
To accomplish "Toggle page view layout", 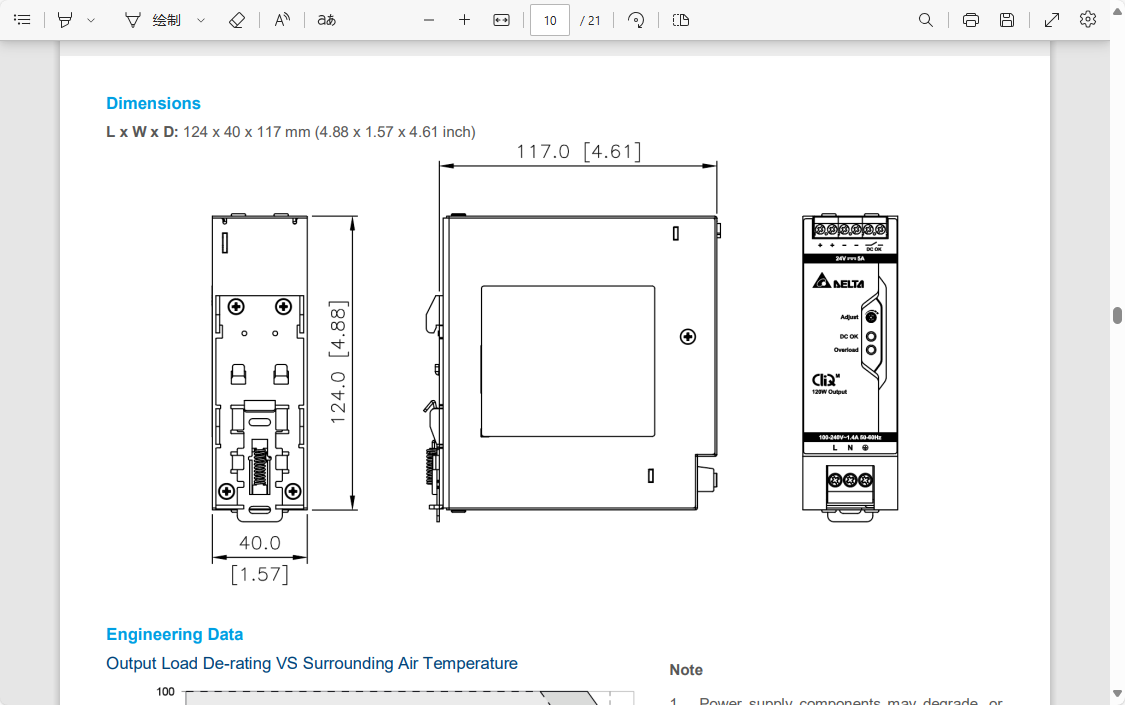I will (681, 20).
